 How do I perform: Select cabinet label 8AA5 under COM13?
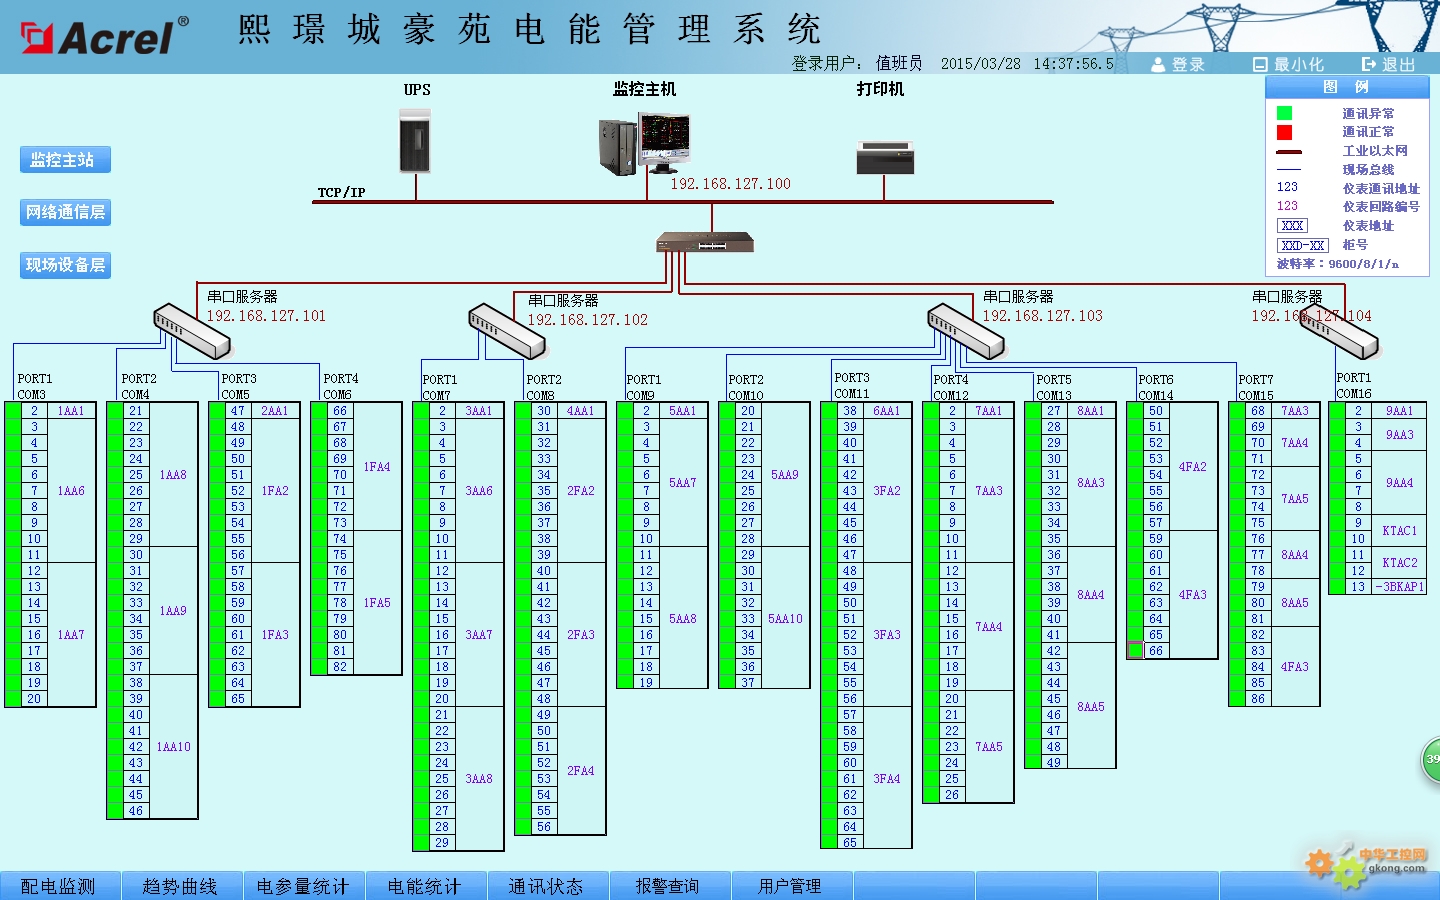pyautogui.click(x=1091, y=707)
